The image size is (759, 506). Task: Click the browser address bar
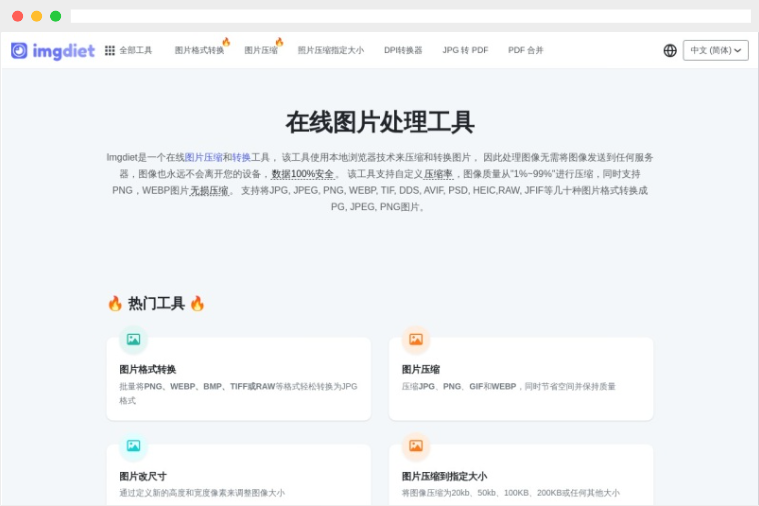tap(410, 16)
